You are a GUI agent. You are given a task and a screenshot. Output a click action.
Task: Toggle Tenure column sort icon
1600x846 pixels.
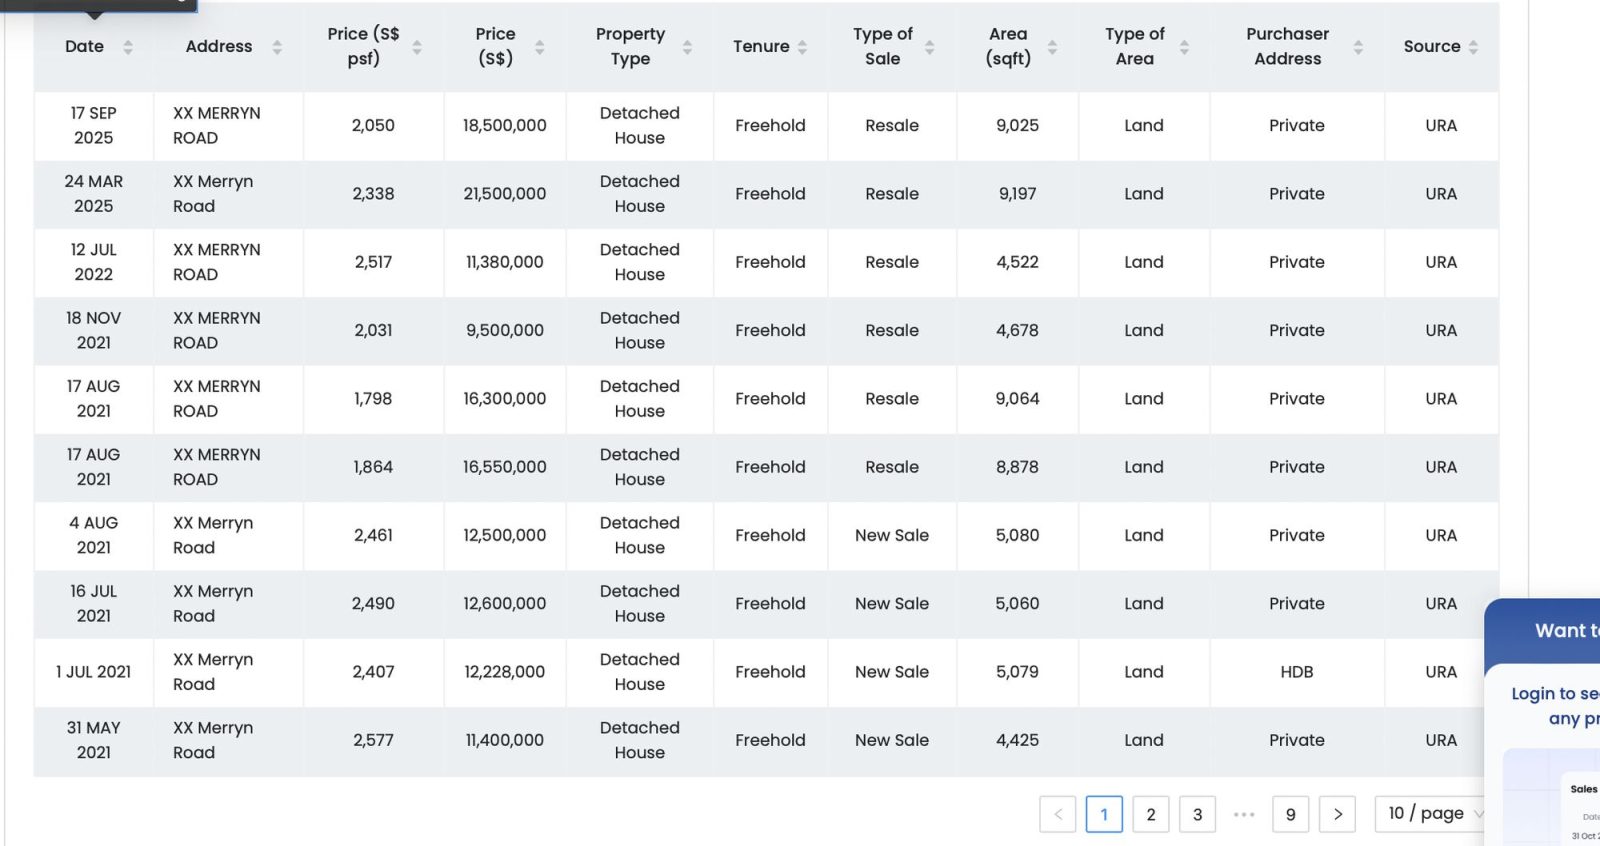point(802,47)
